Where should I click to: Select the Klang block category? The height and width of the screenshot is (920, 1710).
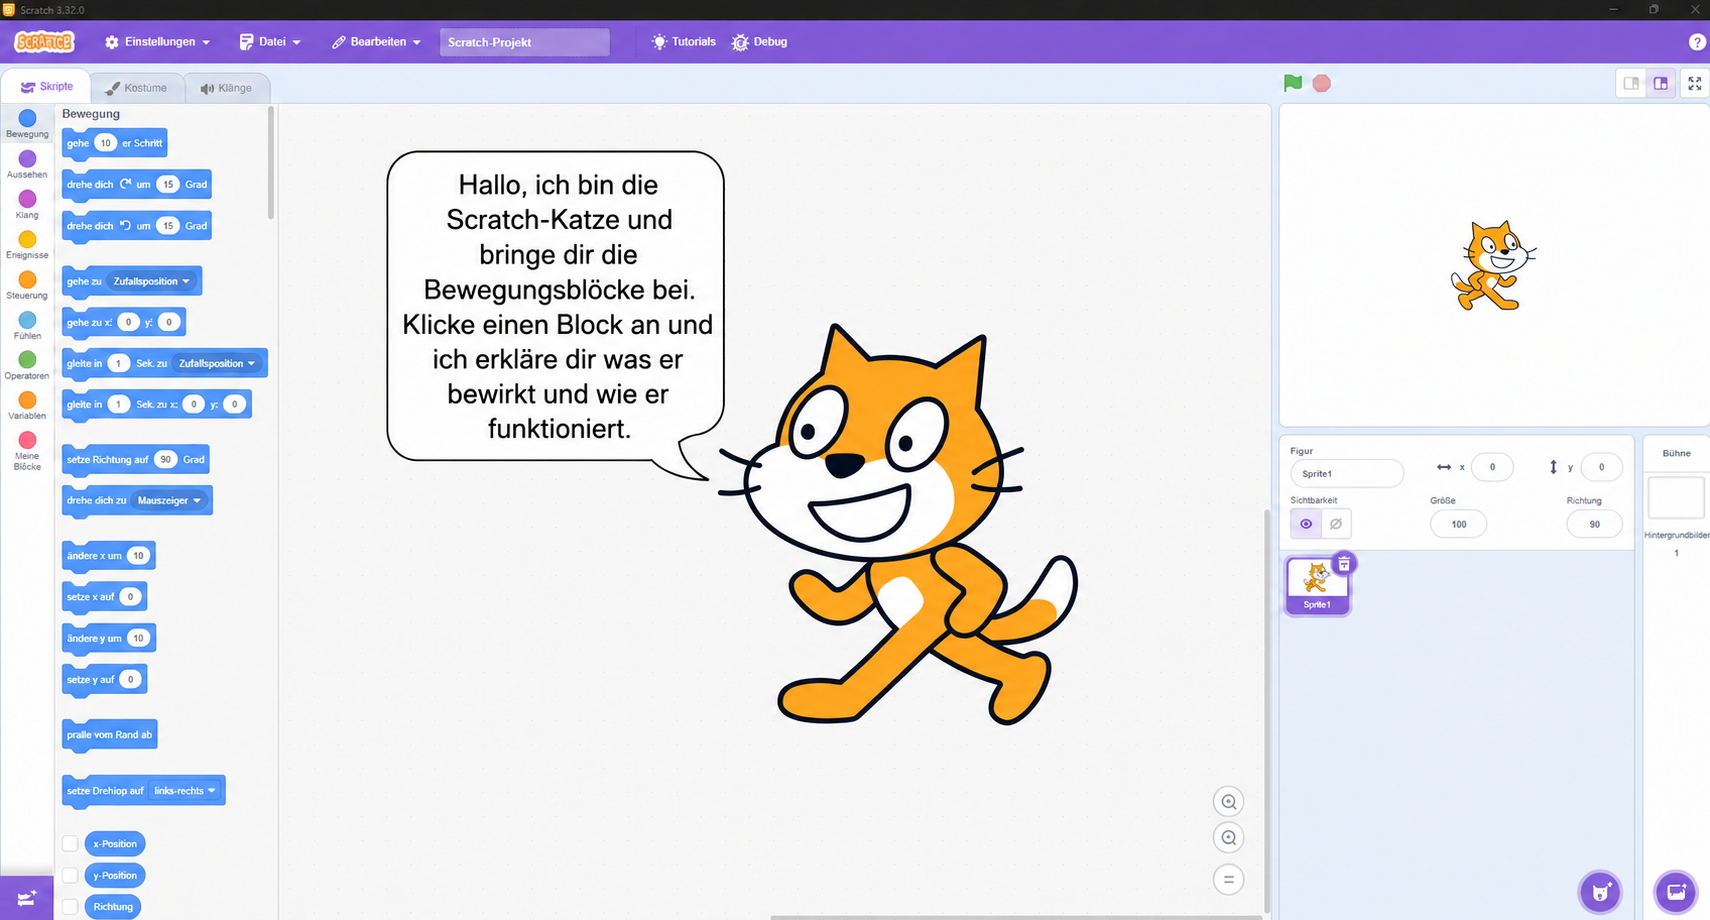click(x=27, y=205)
